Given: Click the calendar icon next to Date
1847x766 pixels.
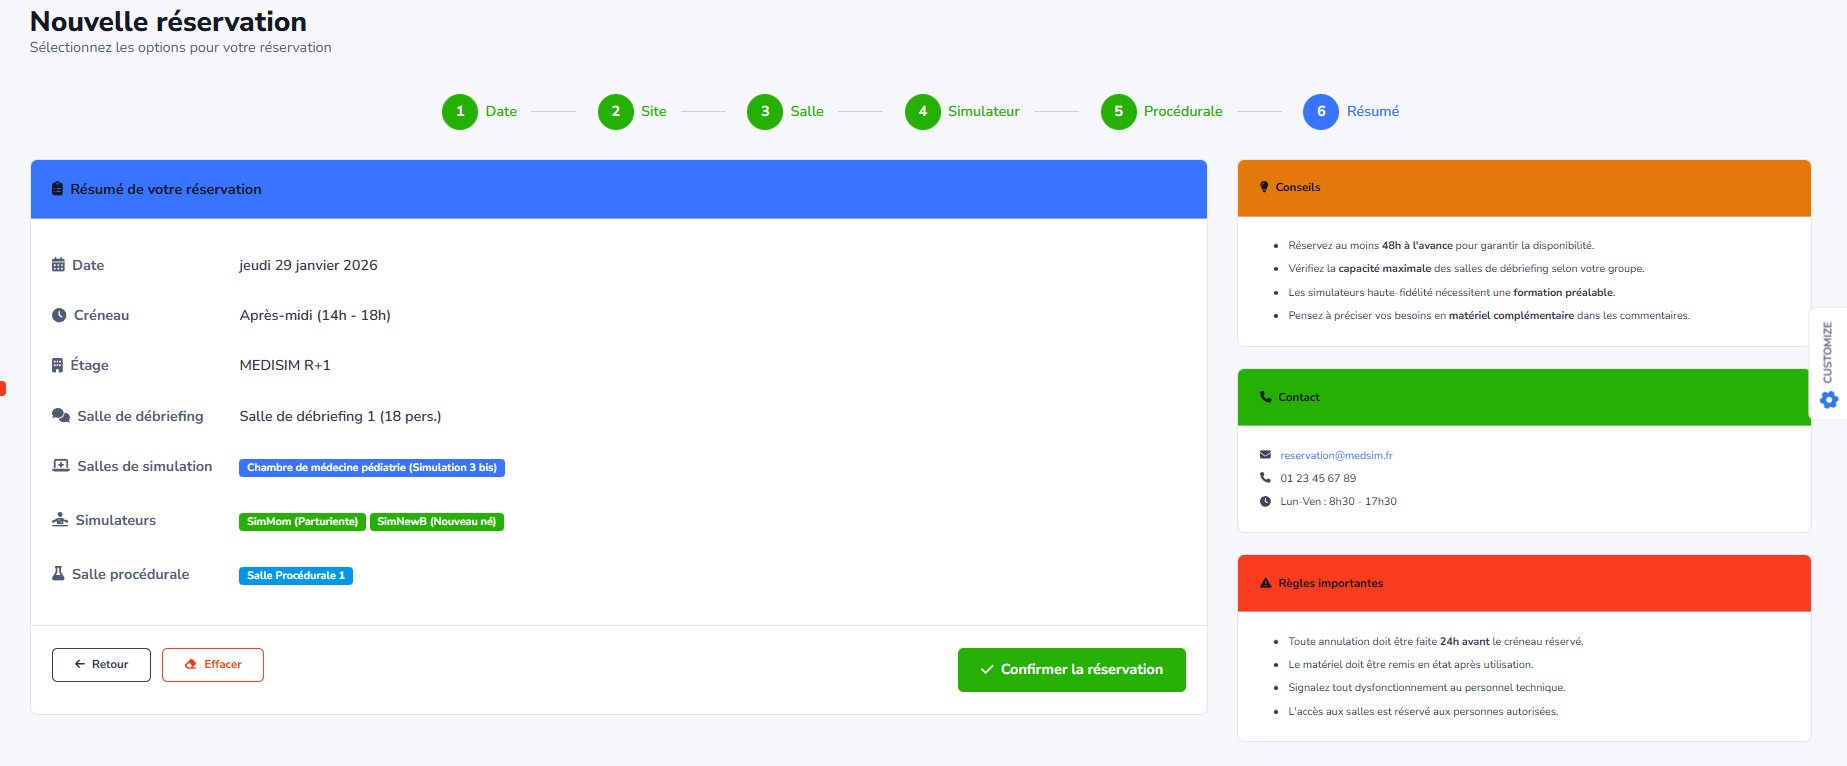Looking at the screenshot, I should click(58, 265).
